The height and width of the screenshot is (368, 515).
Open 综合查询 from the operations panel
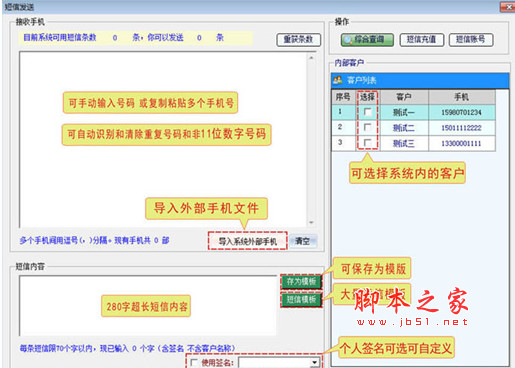(367, 40)
